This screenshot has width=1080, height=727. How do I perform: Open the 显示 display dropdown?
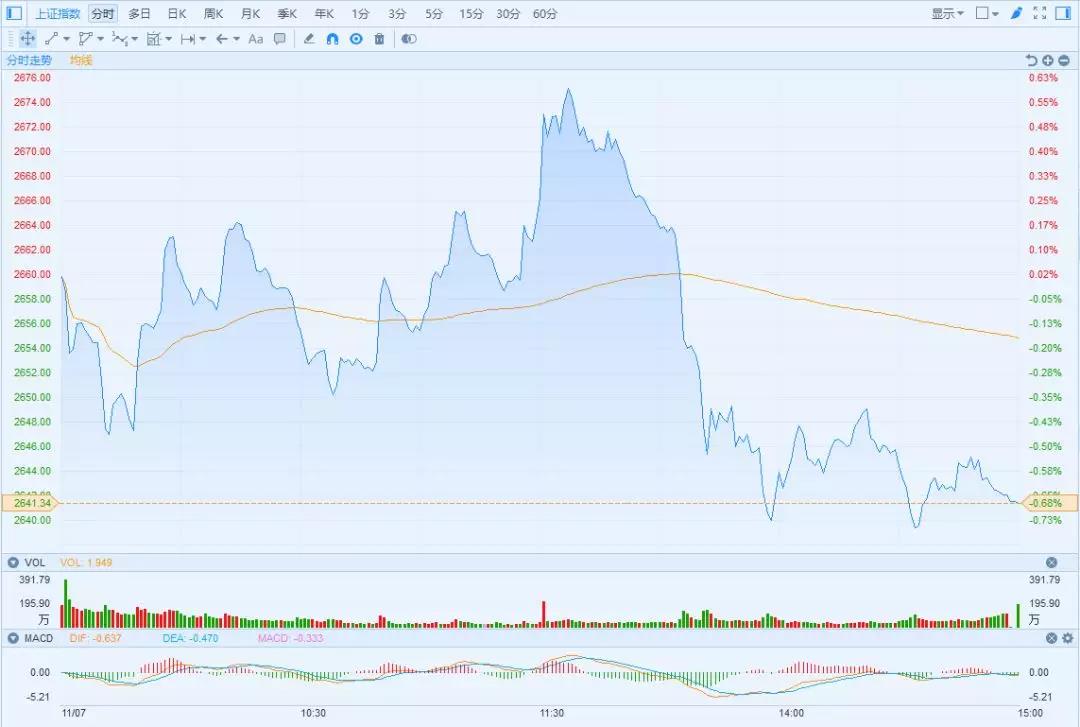click(948, 13)
